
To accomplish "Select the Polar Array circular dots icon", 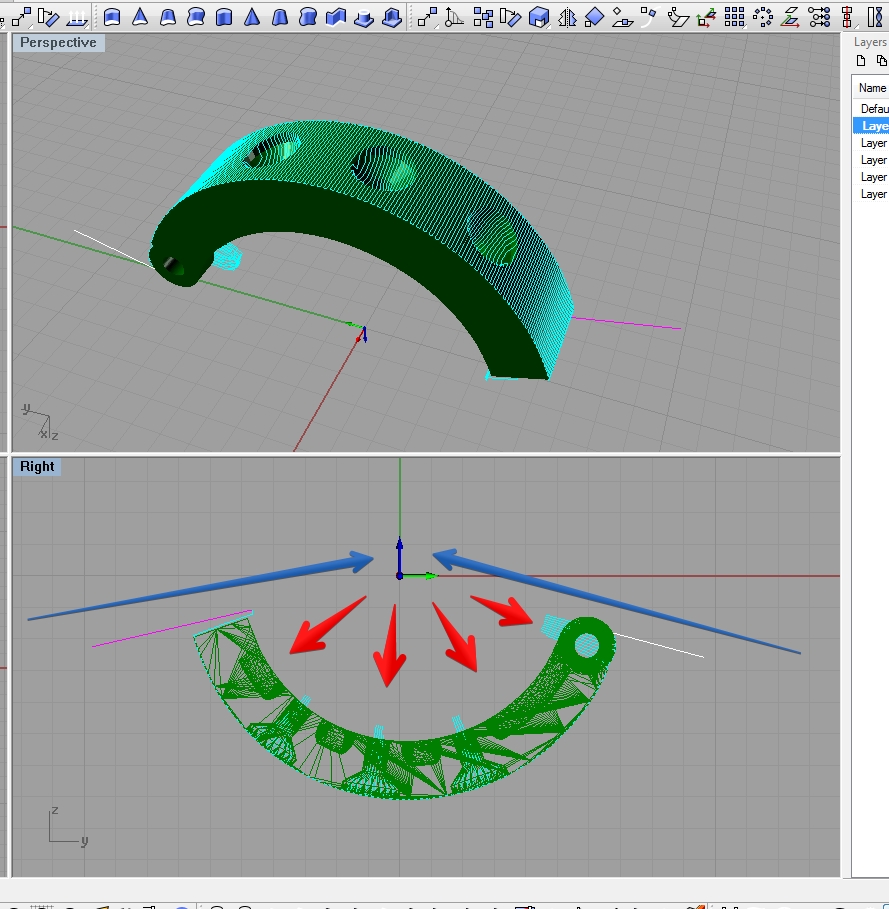I will [x=763, y=16].
